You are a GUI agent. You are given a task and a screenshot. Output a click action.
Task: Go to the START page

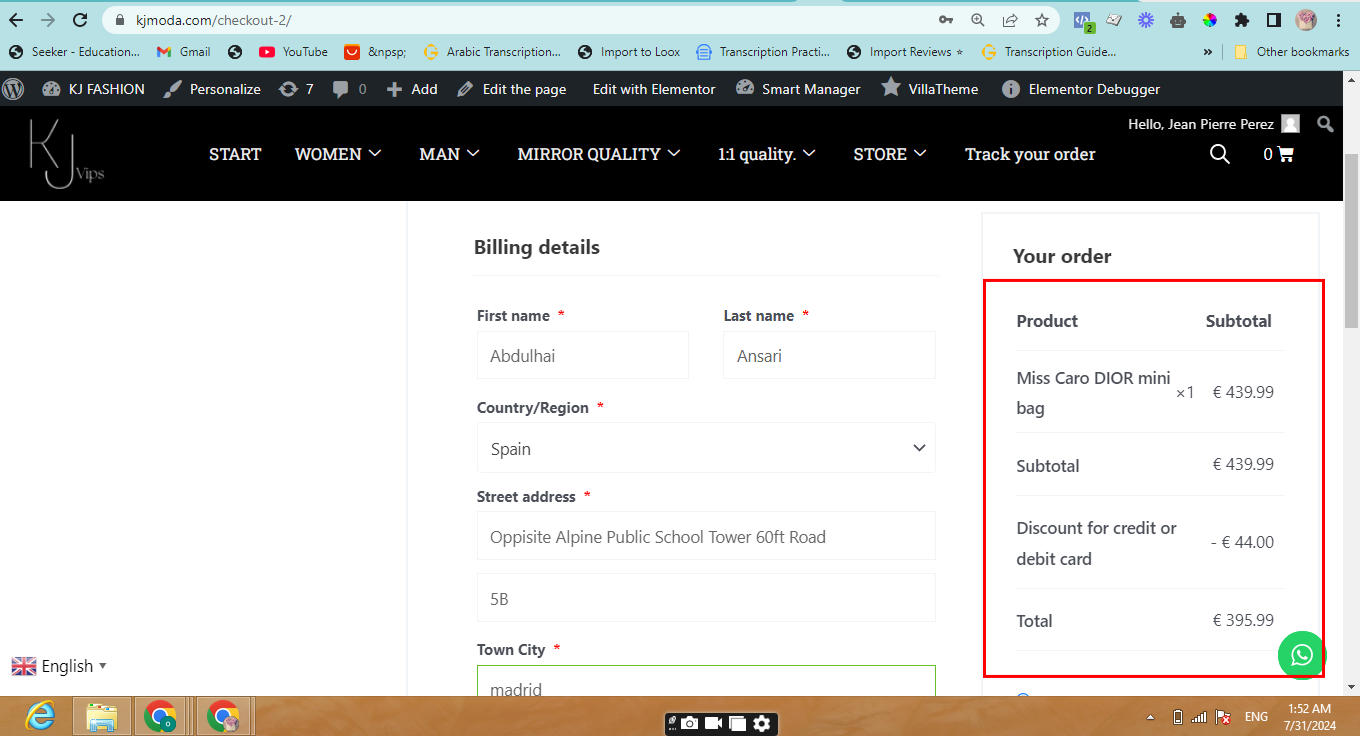(x=235, y=154)
